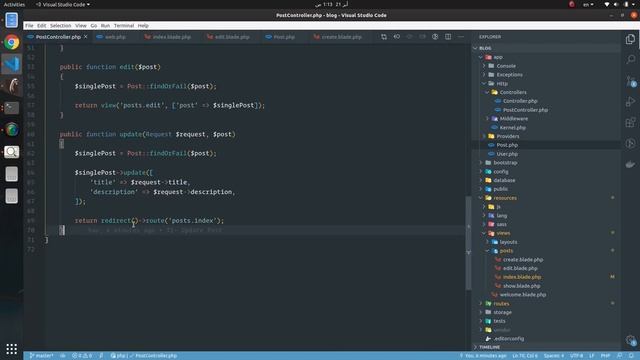This screenshot has height=360, width=640.
Task: Open the Manage gear icon in the activity bar
Action: (630, 340)
